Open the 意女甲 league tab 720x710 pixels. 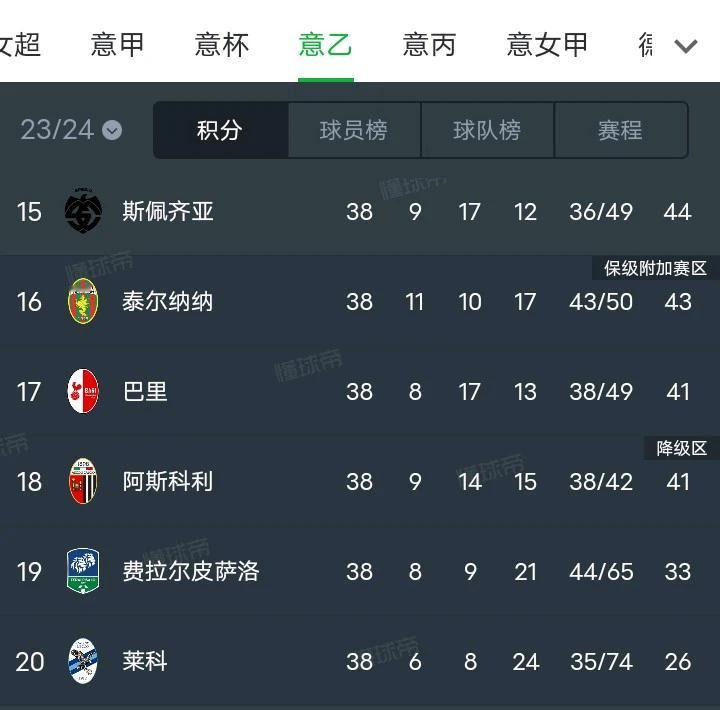pos(547,45)
